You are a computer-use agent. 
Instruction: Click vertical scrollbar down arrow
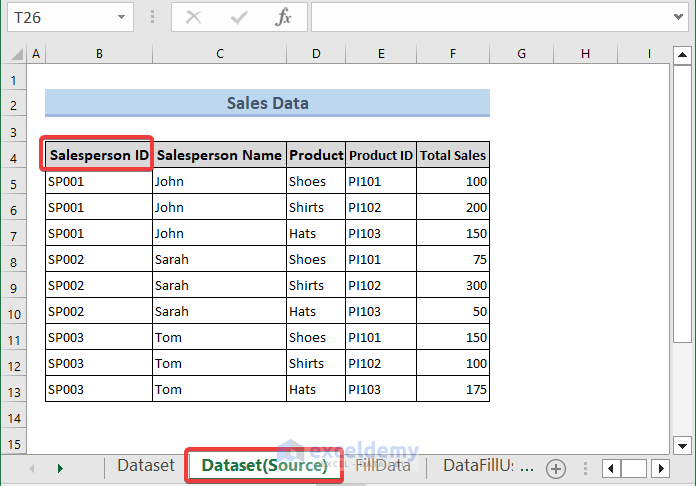pos(682,444)
